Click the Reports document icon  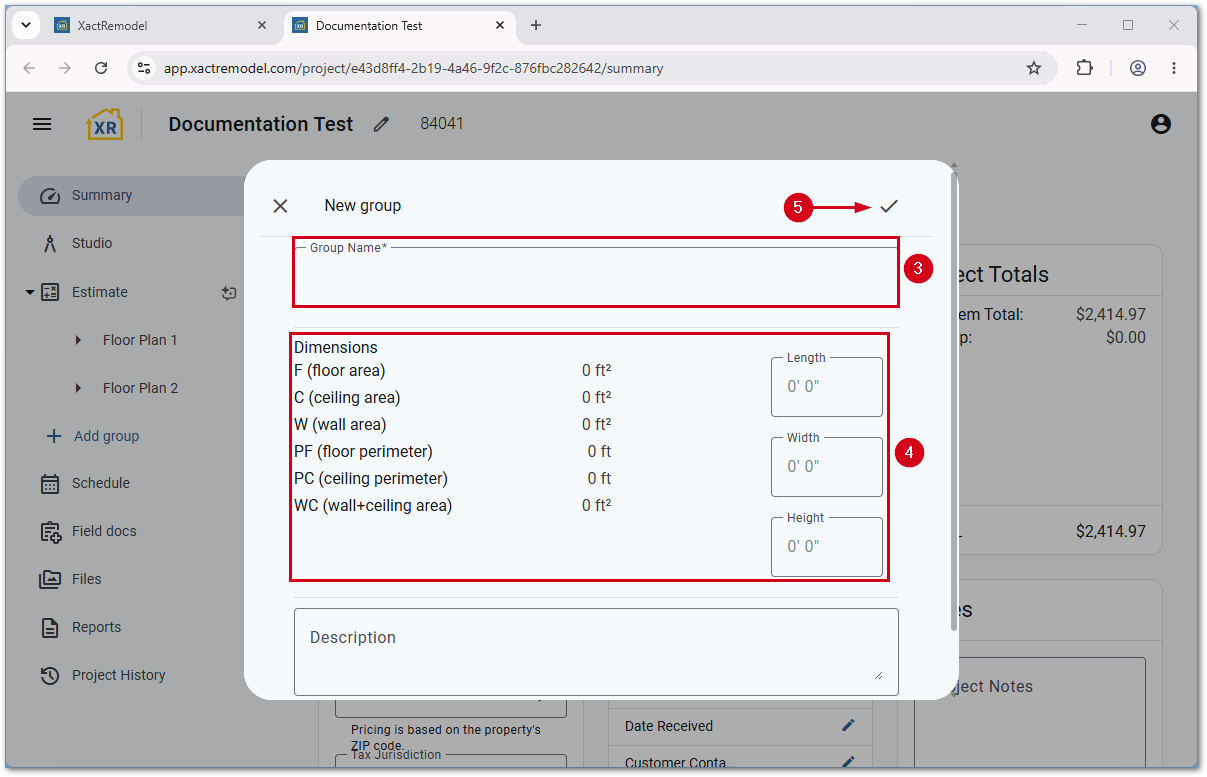(x=50, y=627)
